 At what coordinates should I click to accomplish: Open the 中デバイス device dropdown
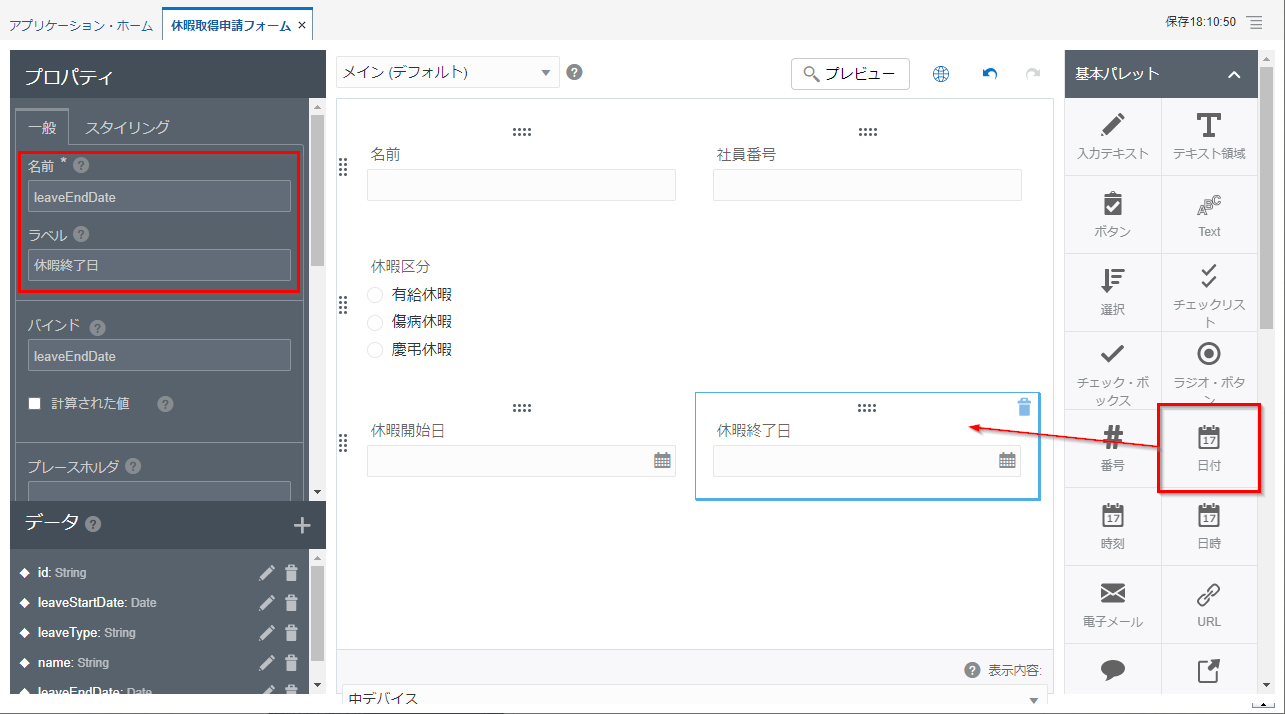coord(694,699)
